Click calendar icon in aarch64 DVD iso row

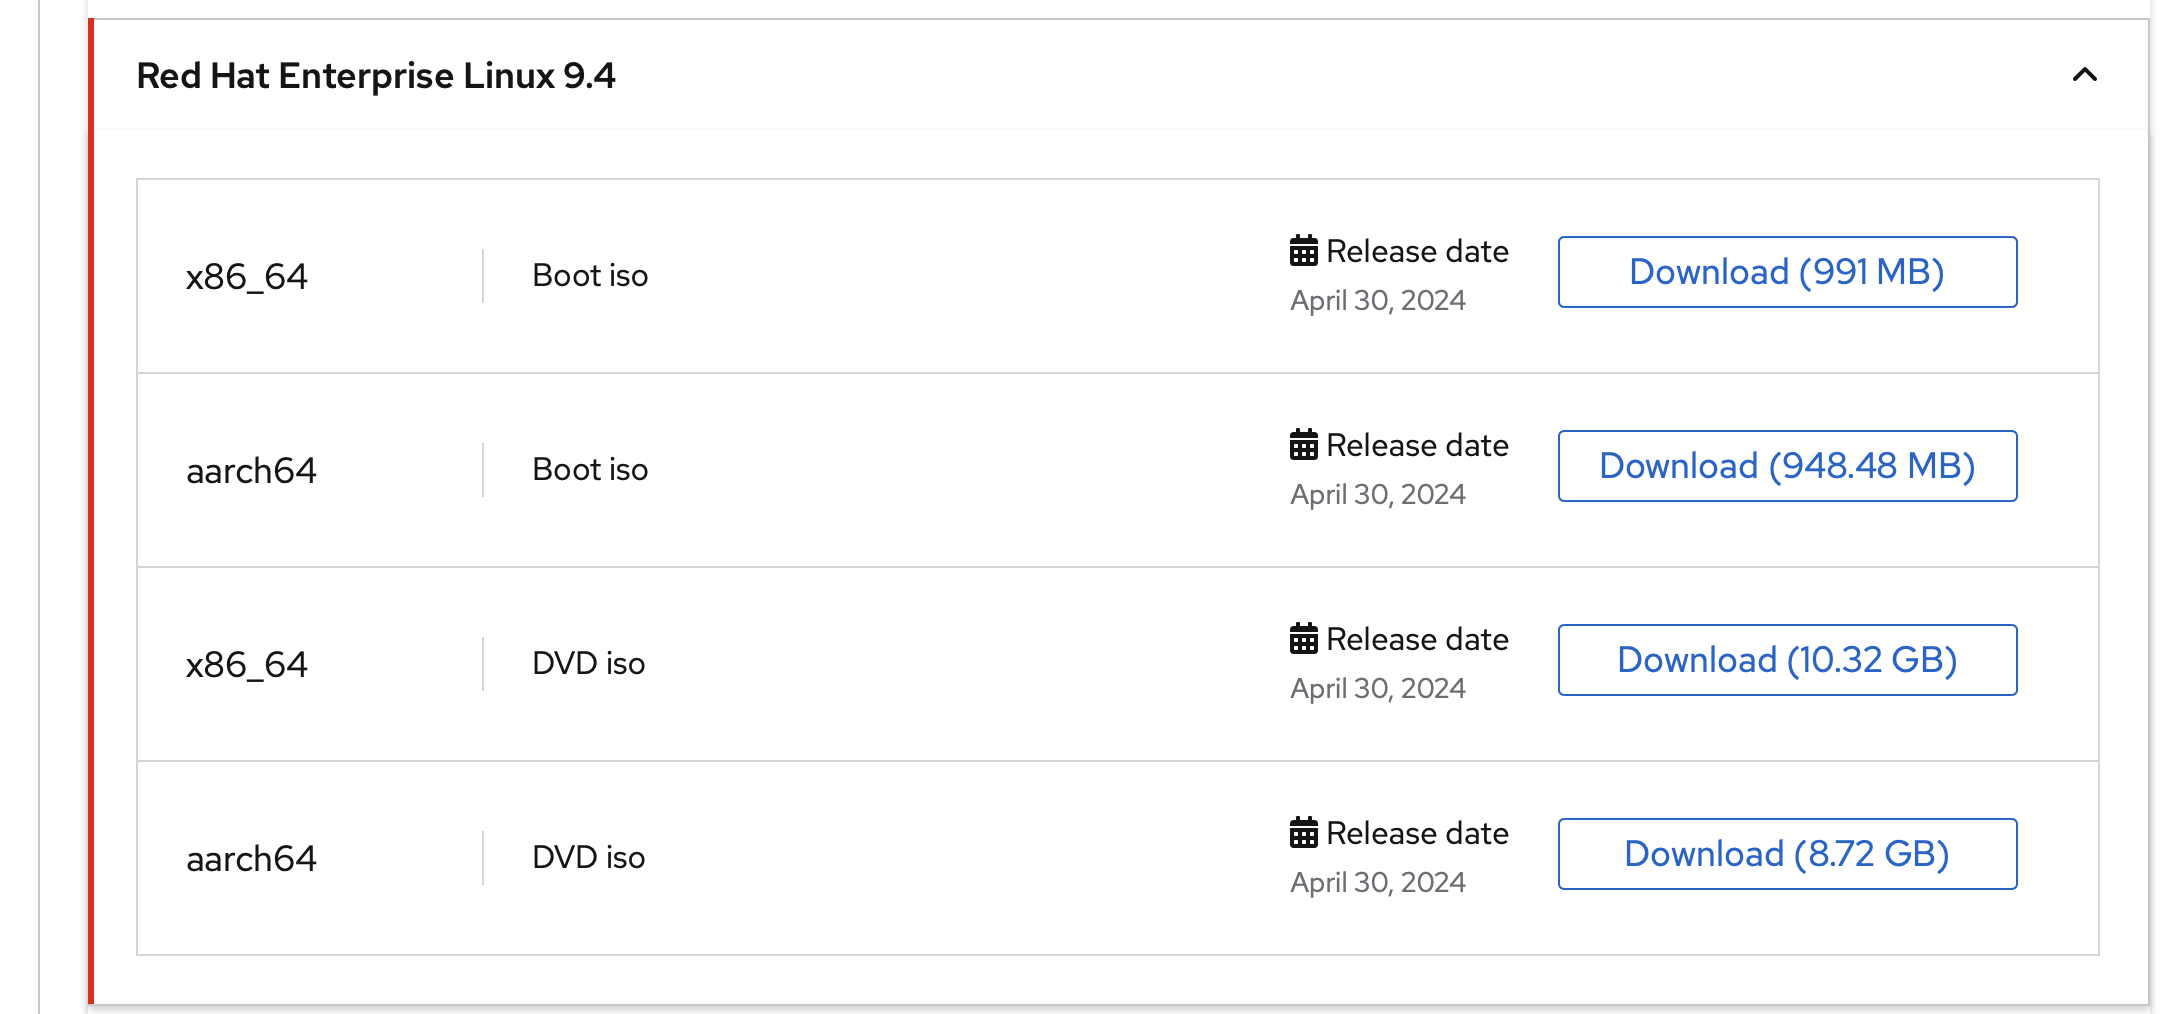(x=1304, y=833)
